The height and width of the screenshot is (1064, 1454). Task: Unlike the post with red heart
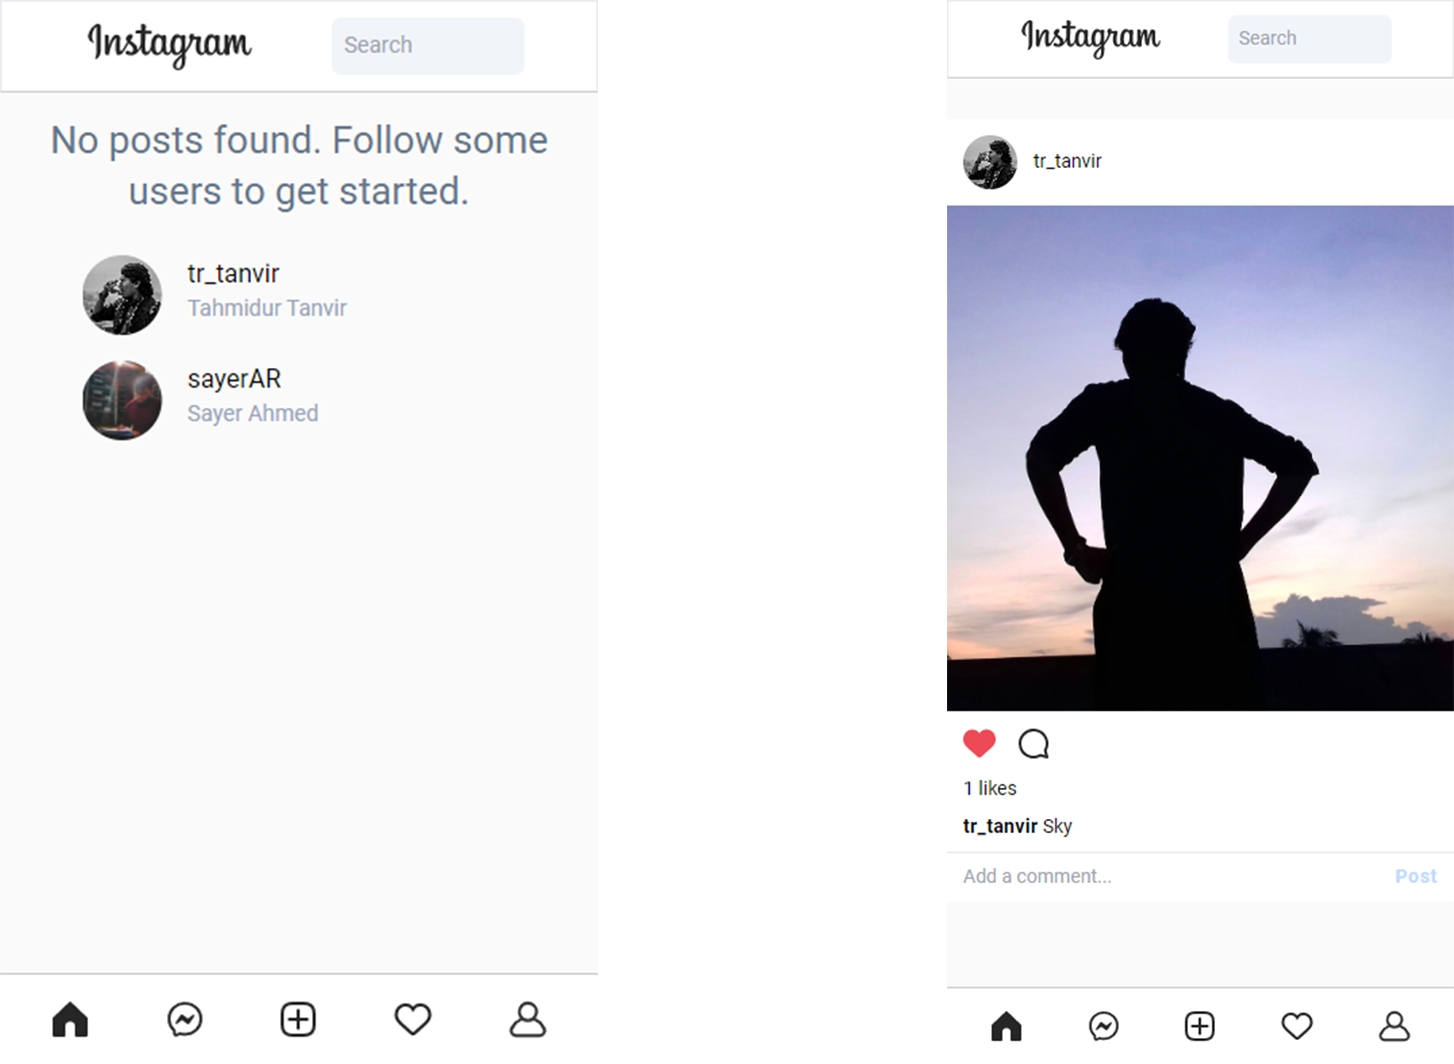(x=979, y=743)
